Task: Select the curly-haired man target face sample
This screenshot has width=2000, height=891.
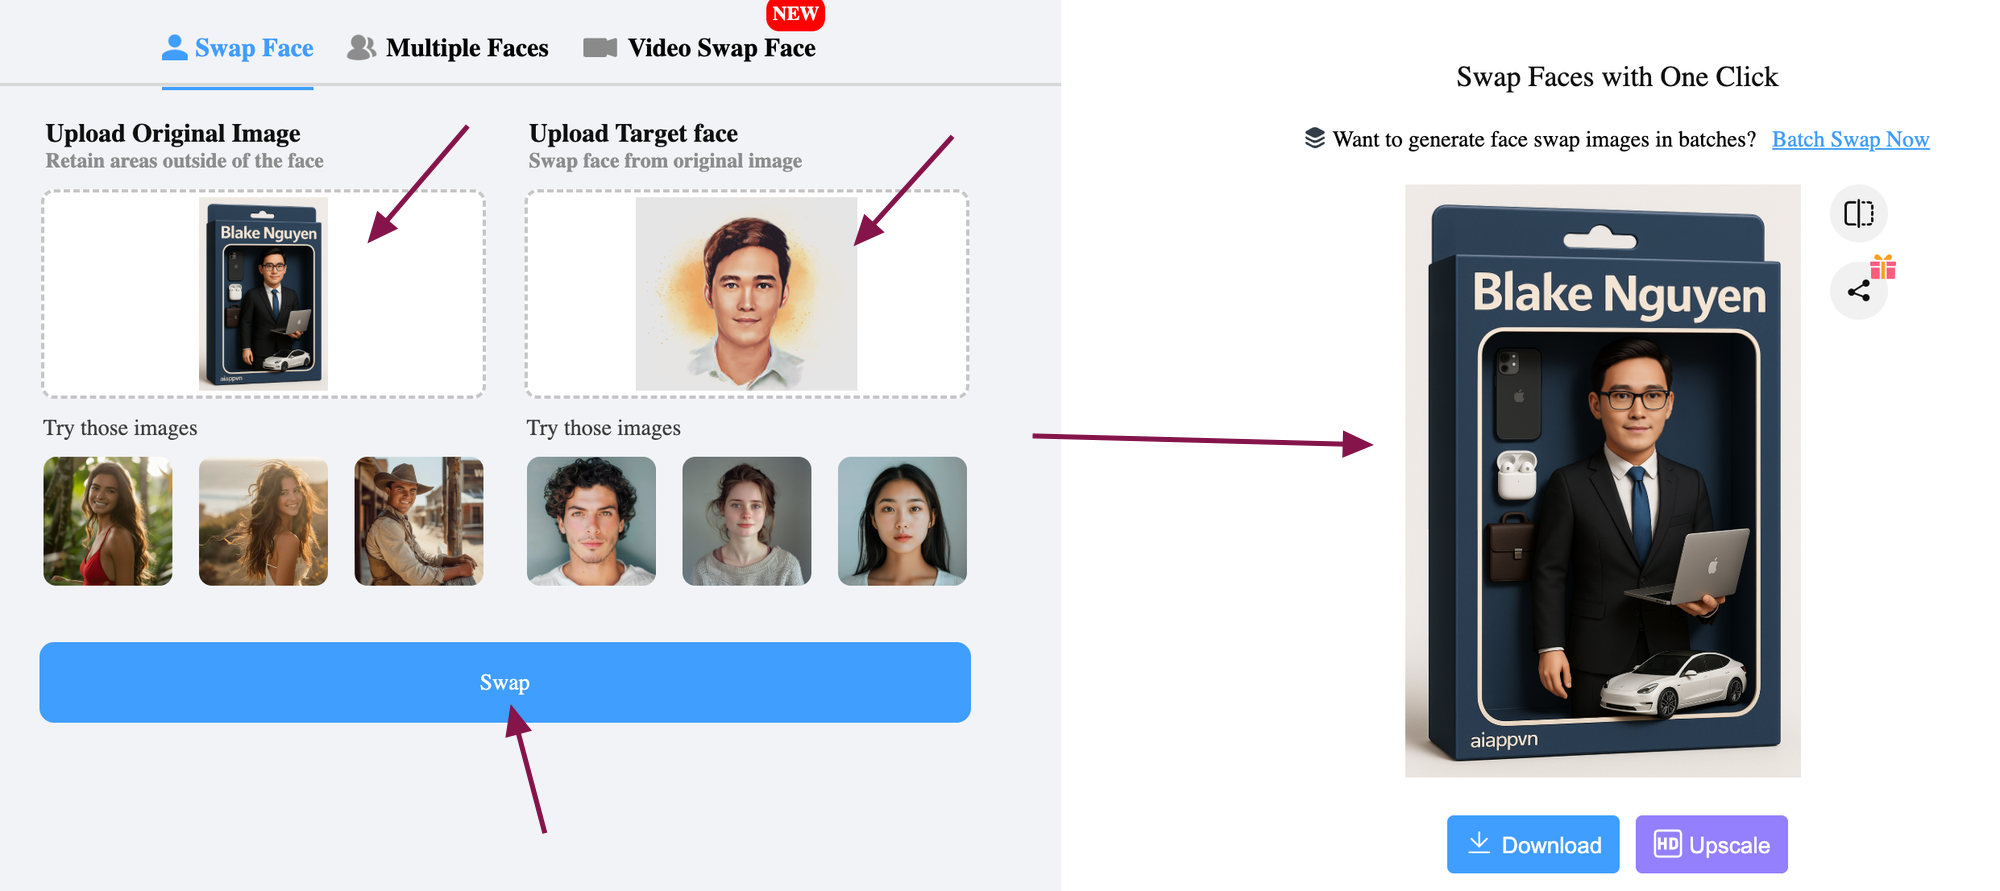Action: click(591, 521)
